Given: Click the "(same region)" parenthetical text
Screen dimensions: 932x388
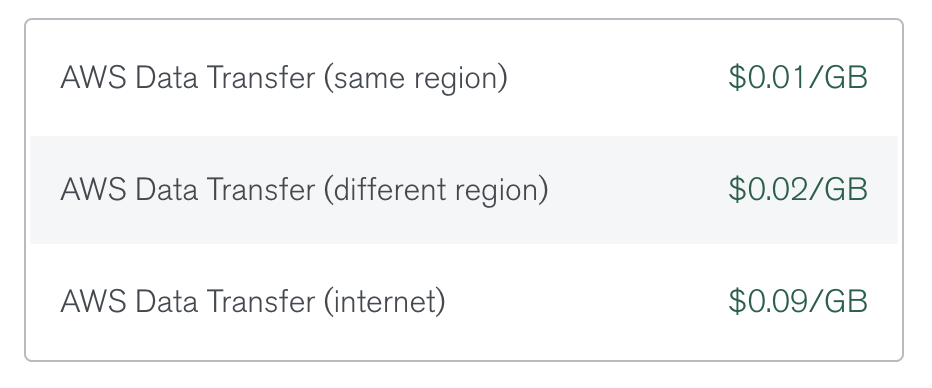Looking at the screenshot, I should (416, 78).
